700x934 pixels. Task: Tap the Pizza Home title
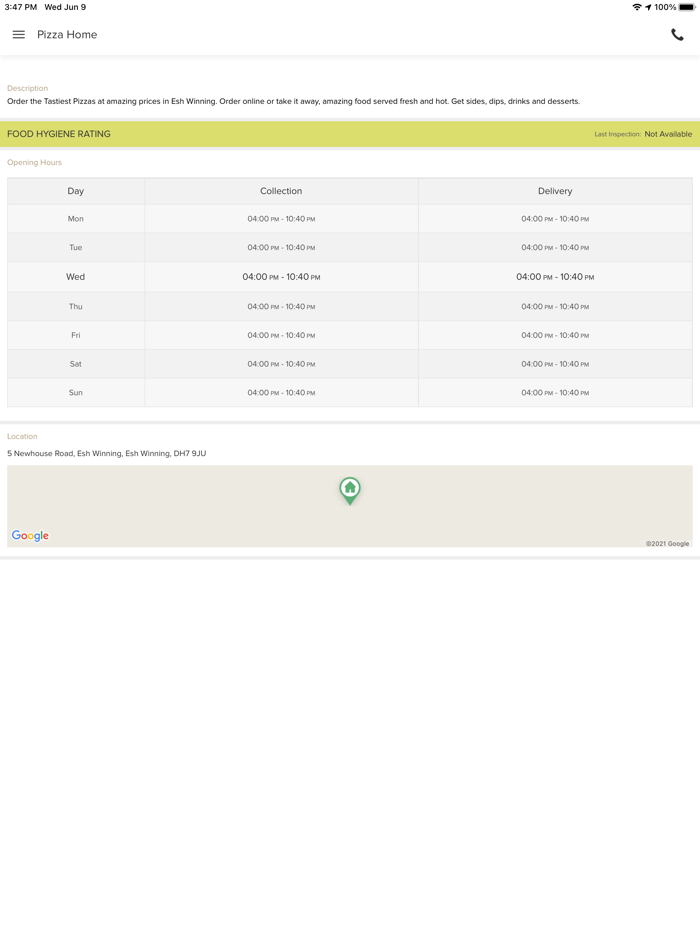(67, 35)
